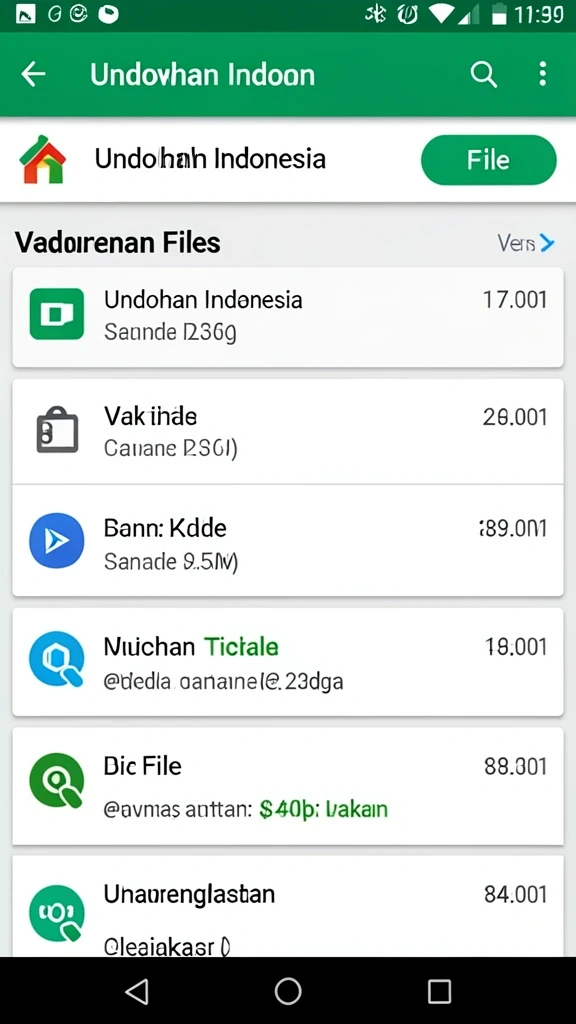Tap Android back navigation triangle
Screen dimensions: 576x1024
[137, 991]
